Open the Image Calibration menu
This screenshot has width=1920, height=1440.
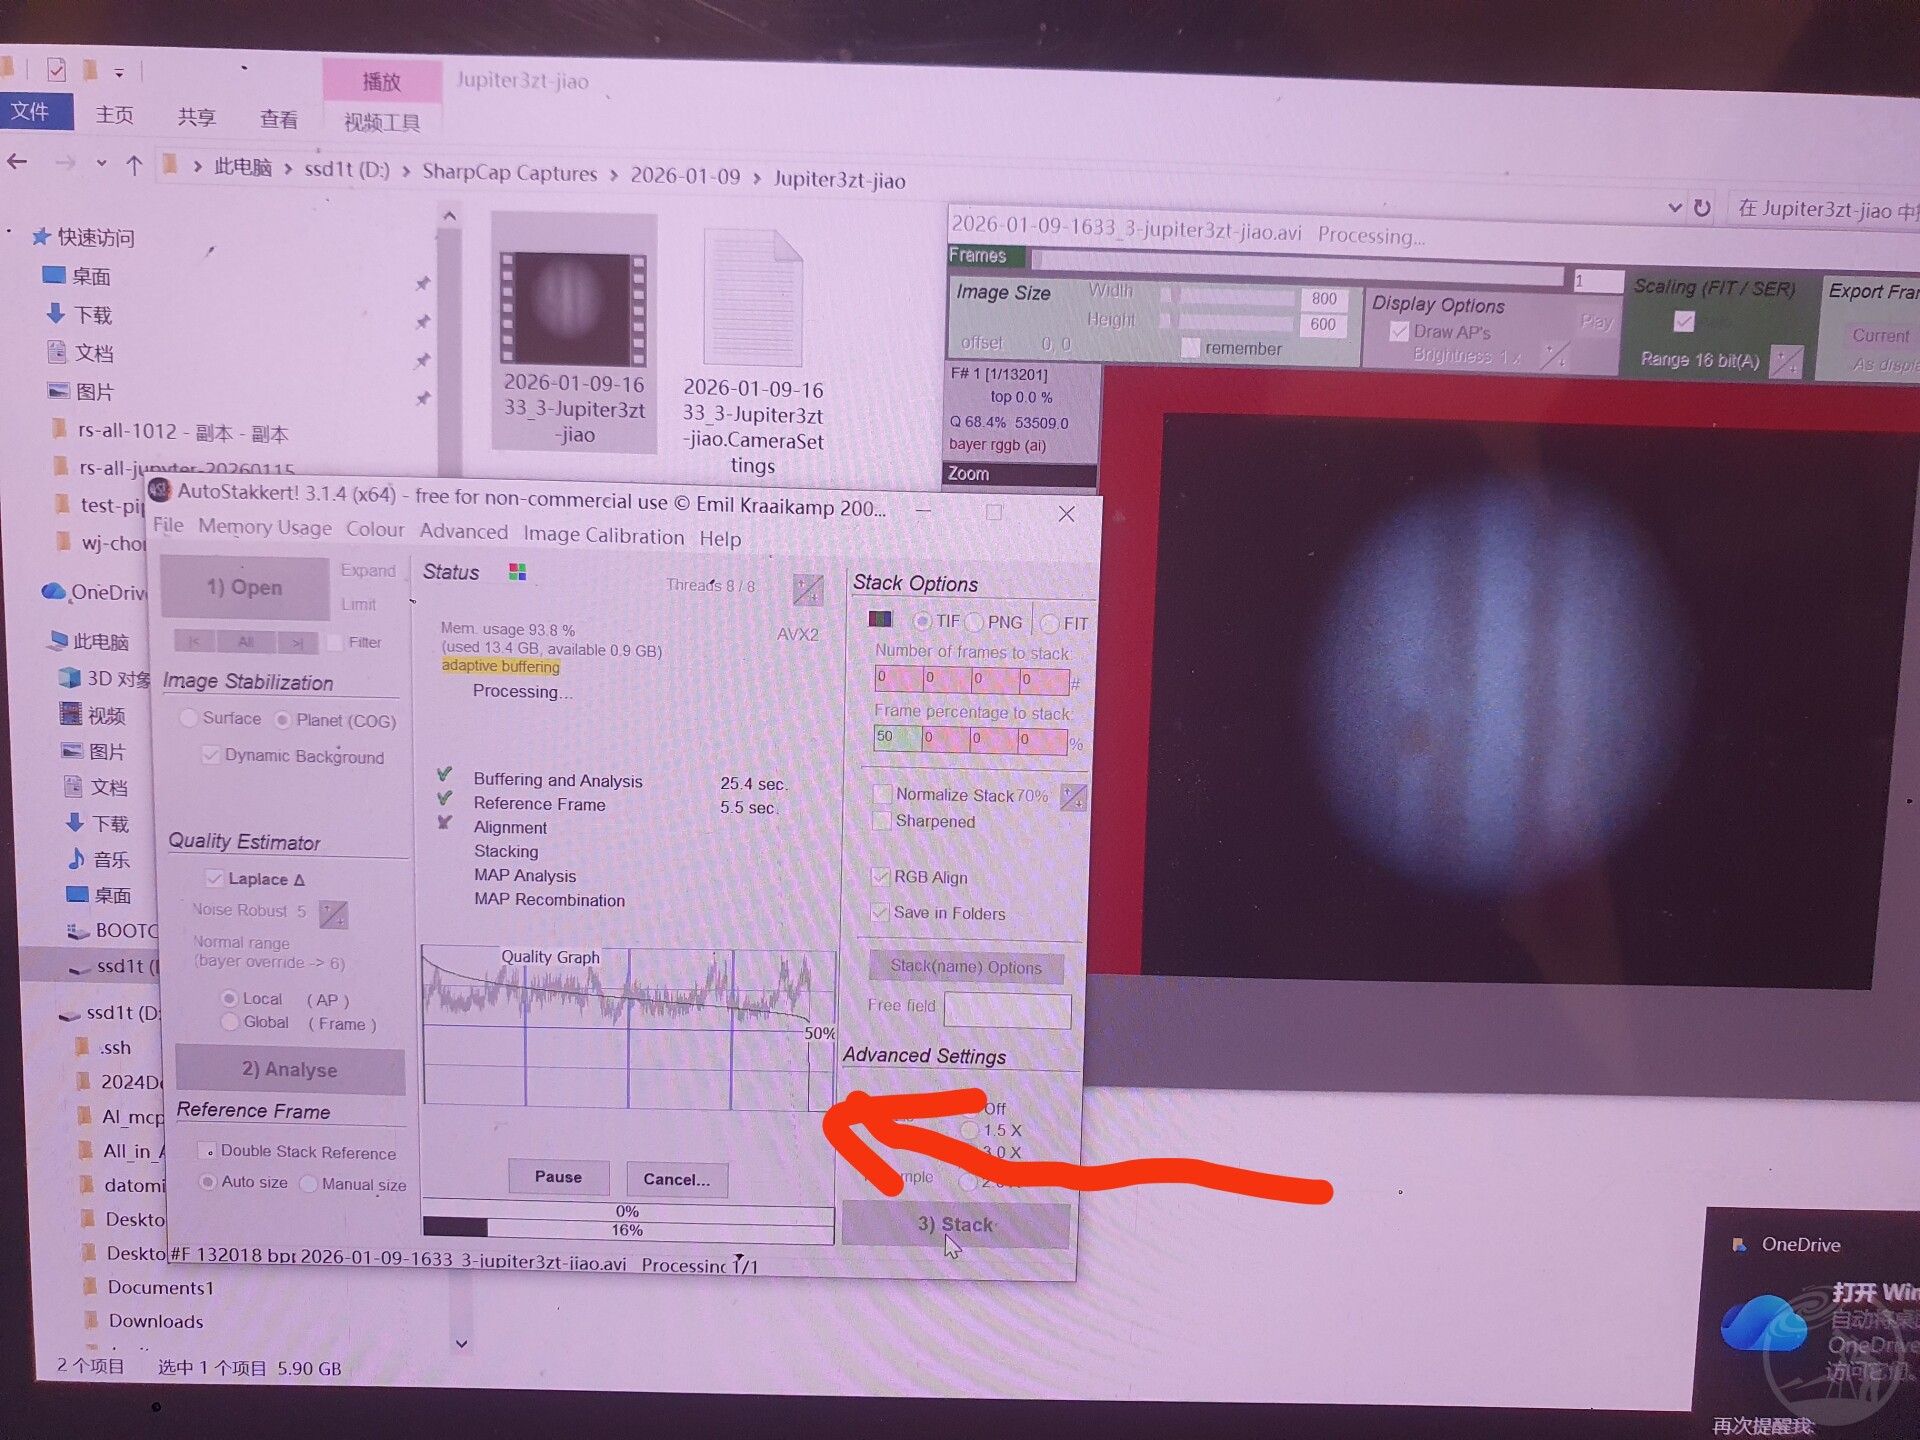pos(603,536)
